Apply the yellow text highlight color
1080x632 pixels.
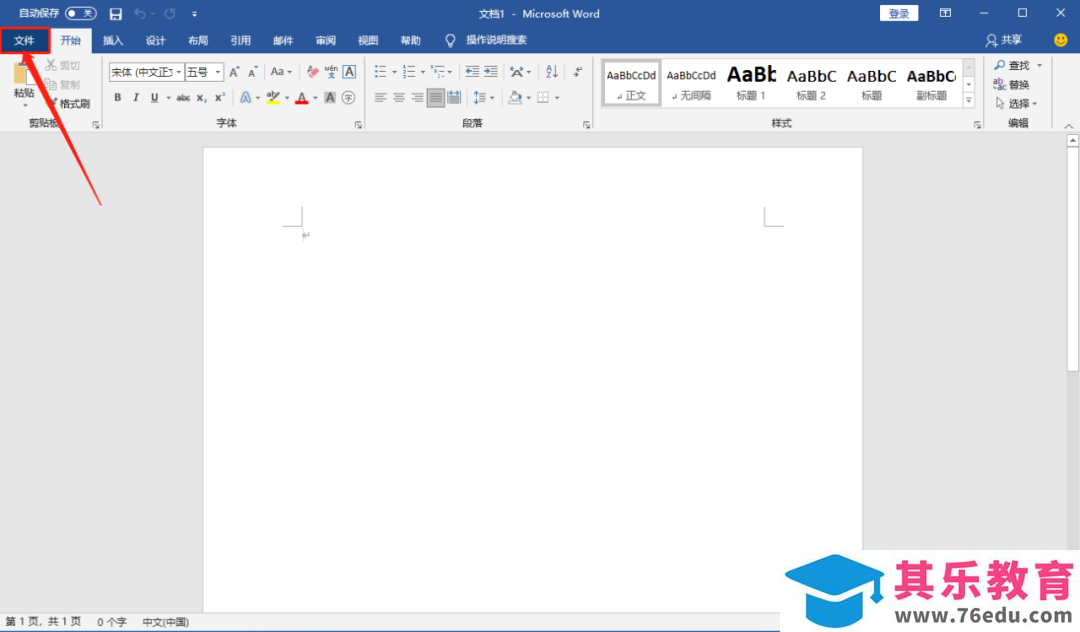pyautogui.click(x=273, y=98)
